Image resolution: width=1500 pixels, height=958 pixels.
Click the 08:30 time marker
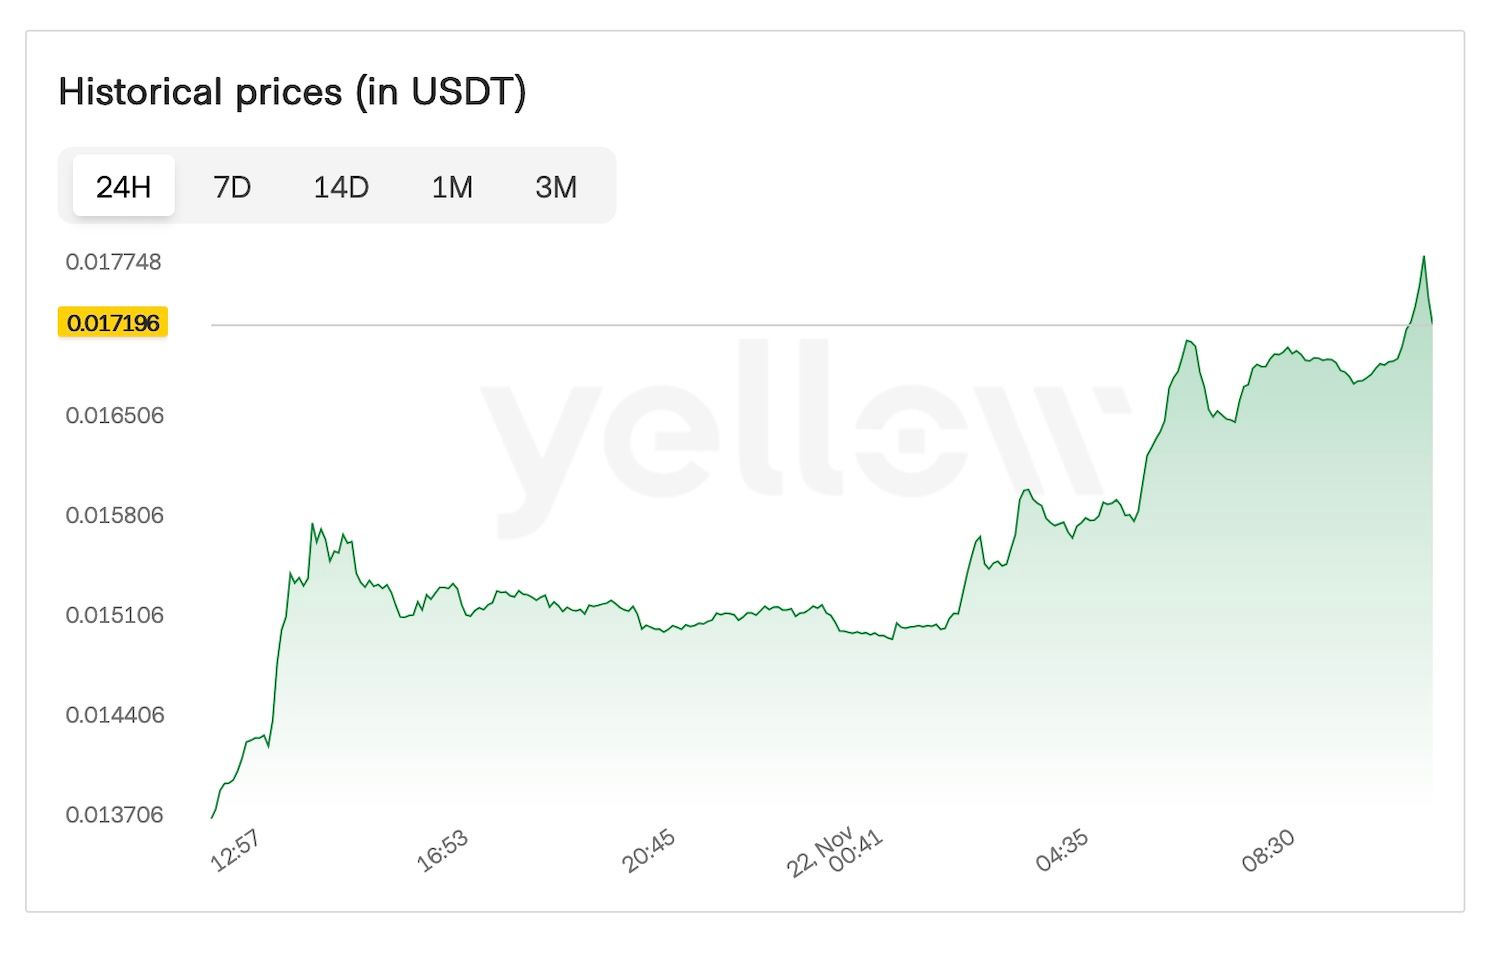[1269, 851]
